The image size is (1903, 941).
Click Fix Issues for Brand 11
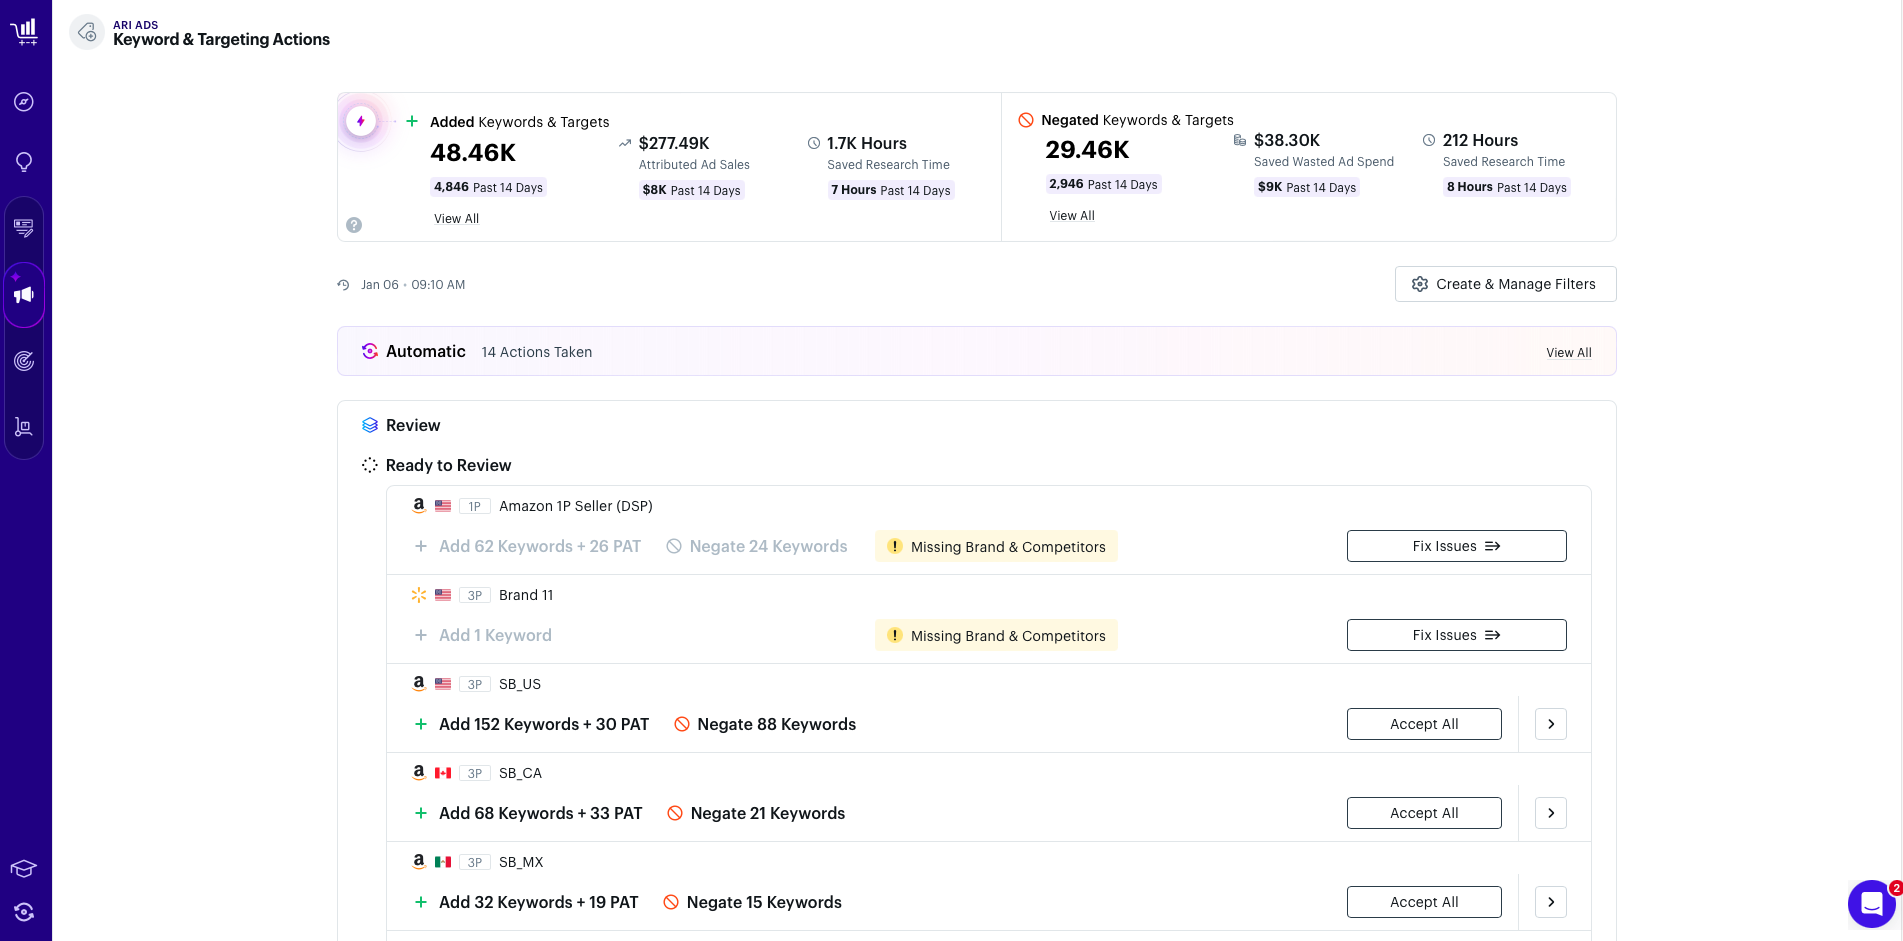(x=1456, y=635)
